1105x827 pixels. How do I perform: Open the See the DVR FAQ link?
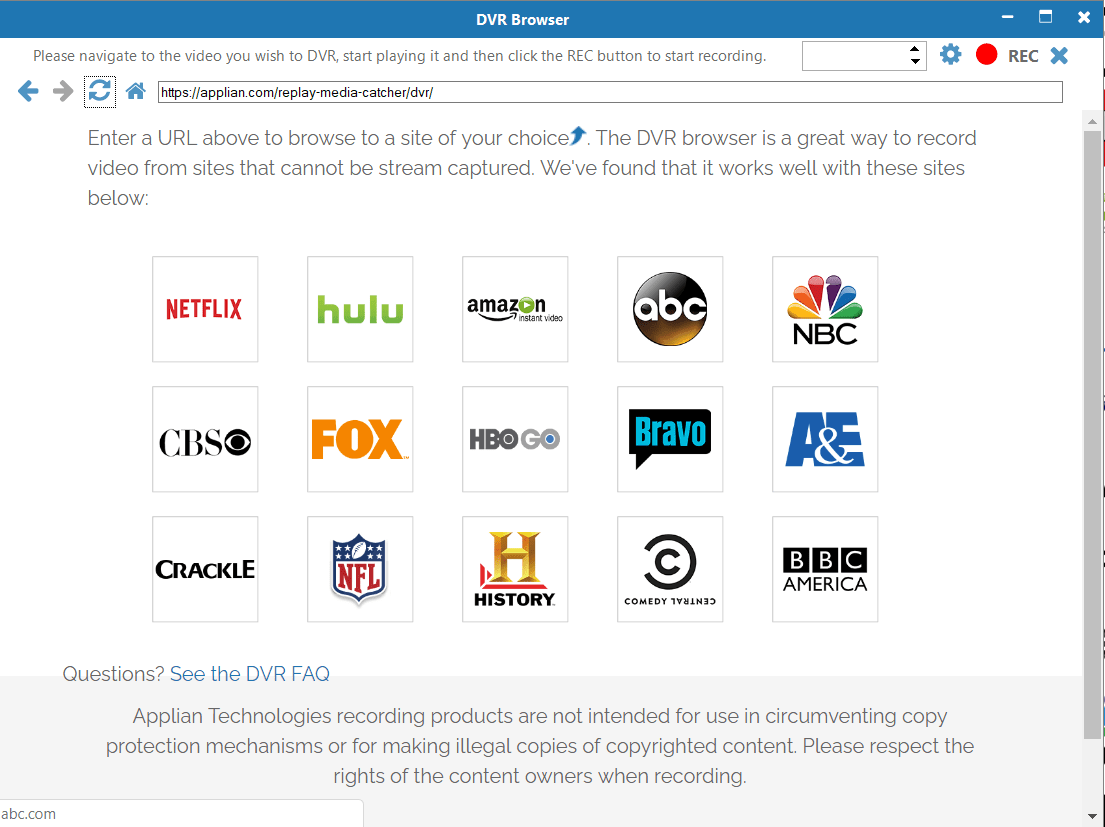pyautogui.click(x=249, y=674)
